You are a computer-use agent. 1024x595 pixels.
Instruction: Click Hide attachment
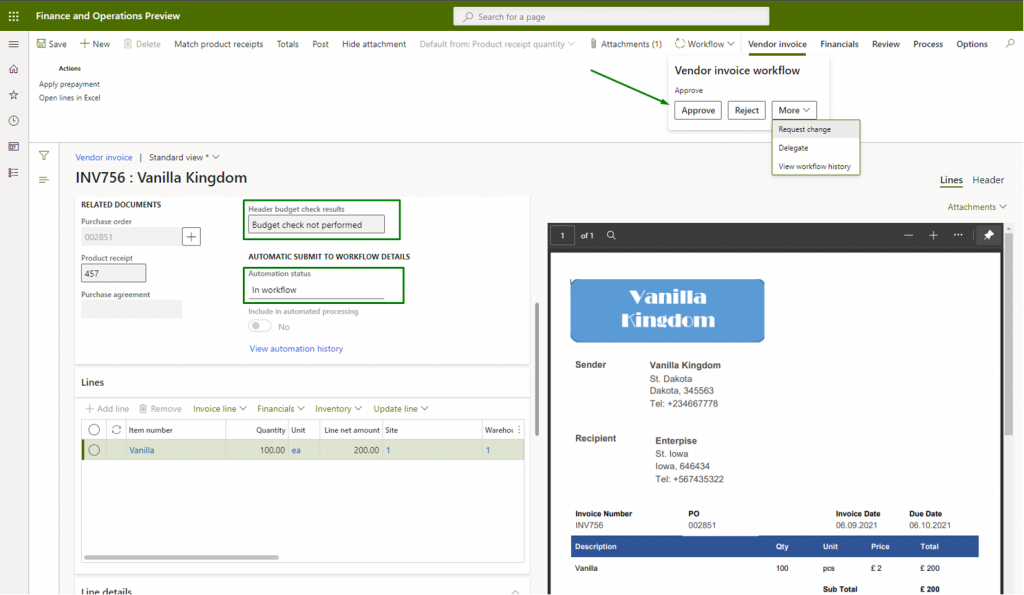click(374, 44)
